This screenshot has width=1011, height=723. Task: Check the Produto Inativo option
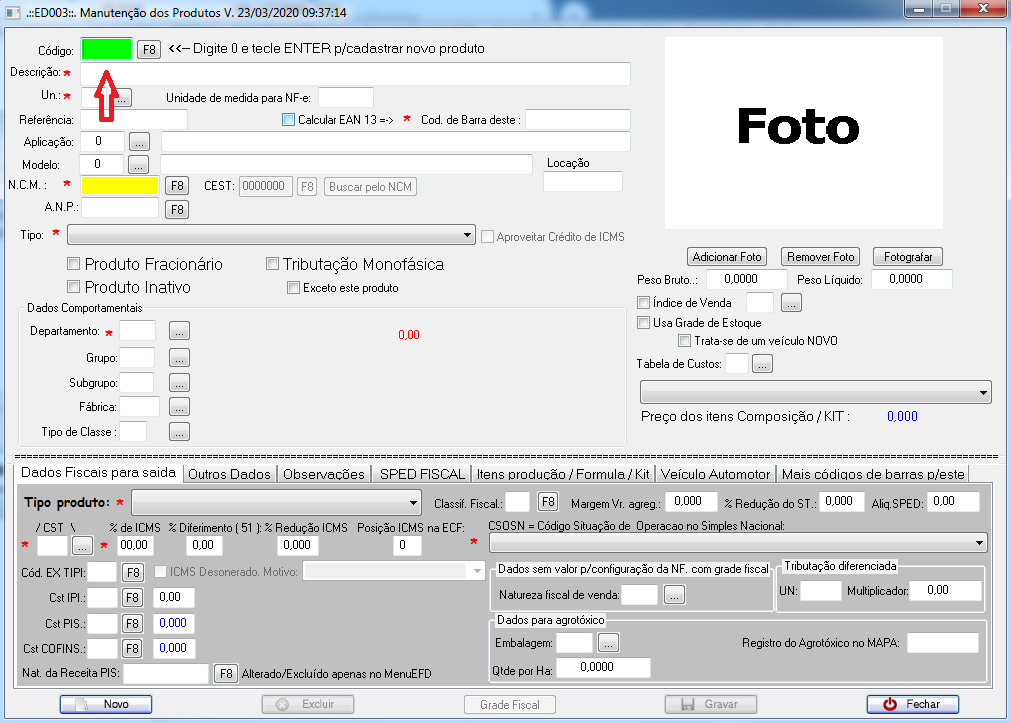tap(73, 288)
